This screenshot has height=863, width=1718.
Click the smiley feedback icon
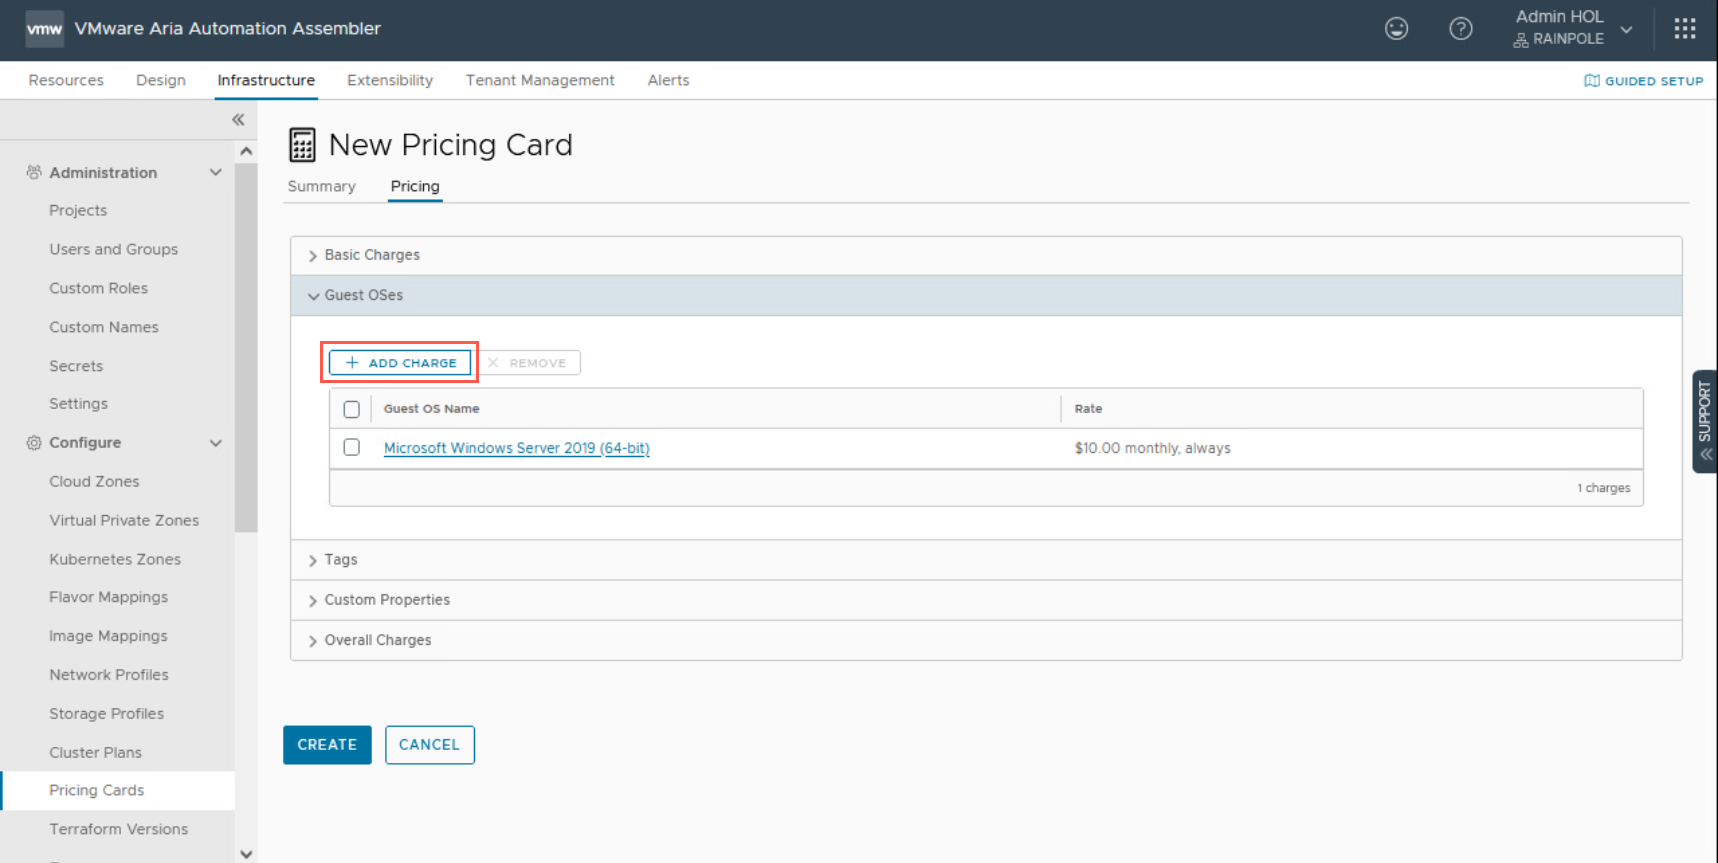coord(1396,29)
